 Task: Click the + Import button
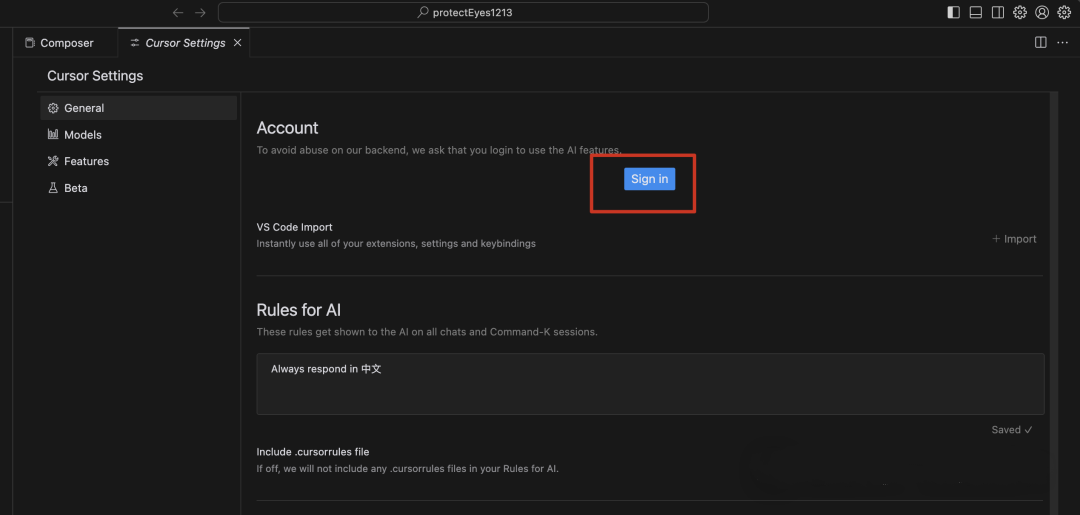tap(1014, 239)
